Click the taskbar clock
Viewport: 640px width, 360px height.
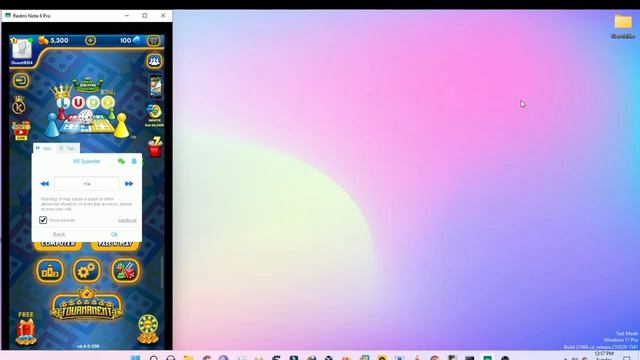coord(604,355)
